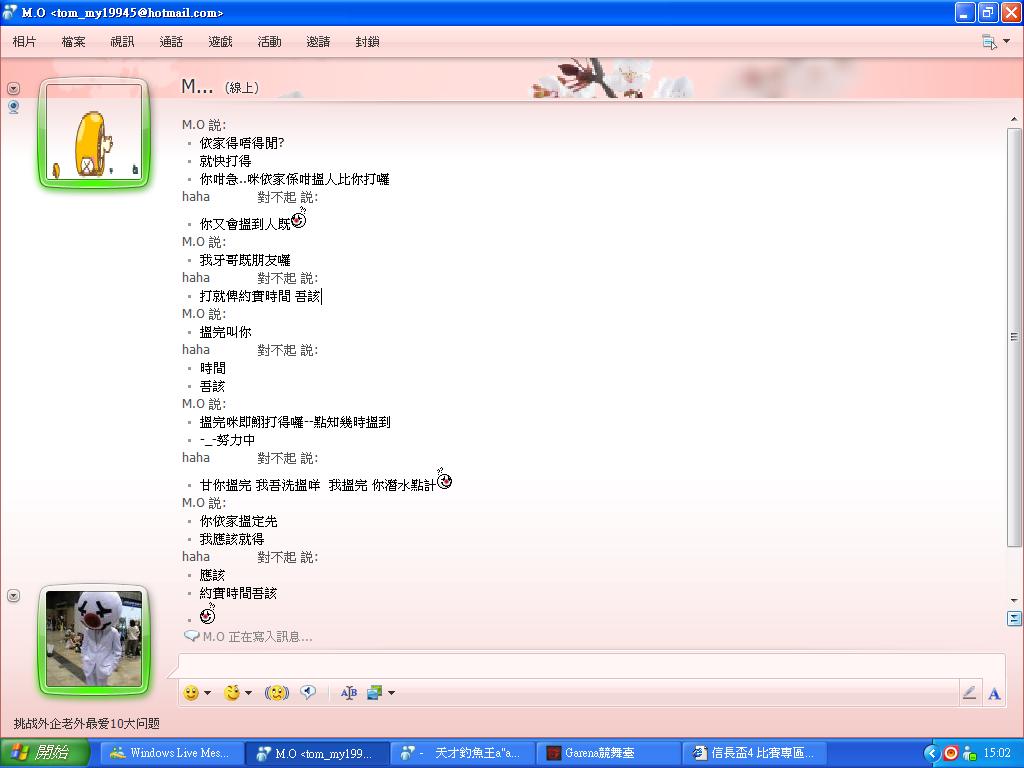The width and height of the screenshot is (1024, 768).
Task: Open background picker dropdown arrow
Action: pyautogui.click(x=391, y=693)
